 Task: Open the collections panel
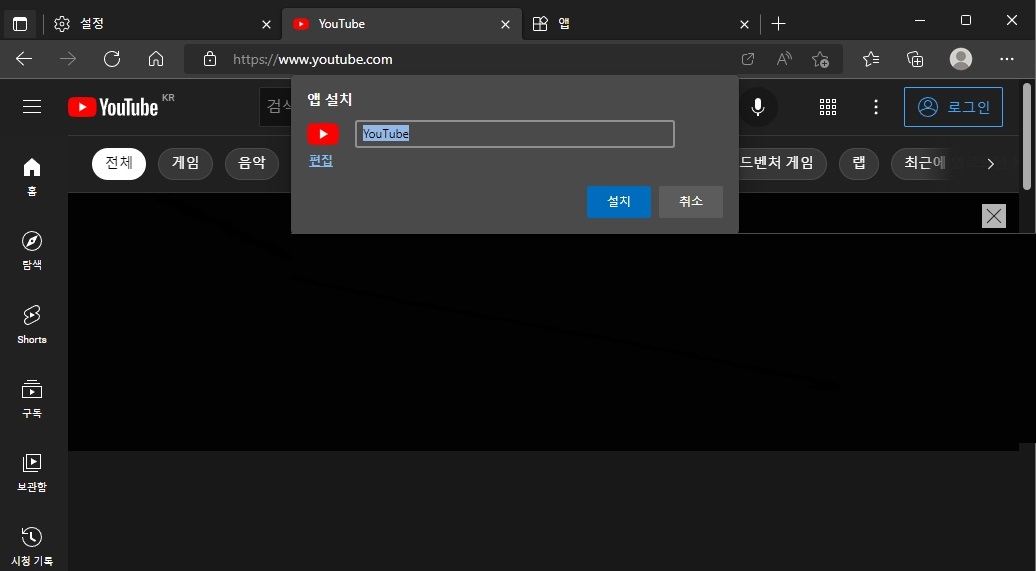click(915, 59)
